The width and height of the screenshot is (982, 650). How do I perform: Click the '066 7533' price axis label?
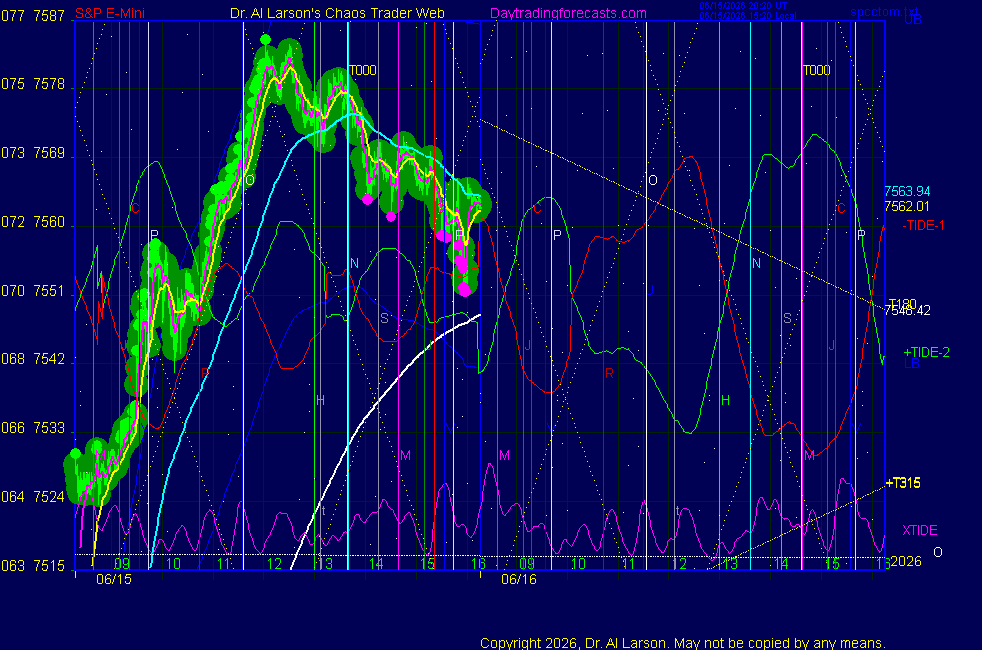pos(33,428)
